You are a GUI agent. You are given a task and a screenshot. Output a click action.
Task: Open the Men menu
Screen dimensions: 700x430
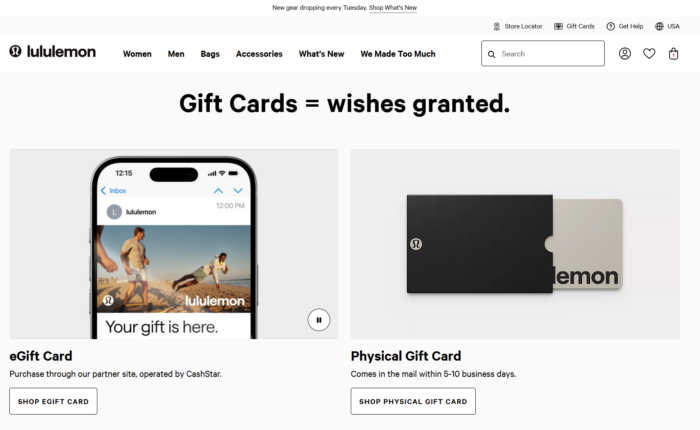coord(176,54)
